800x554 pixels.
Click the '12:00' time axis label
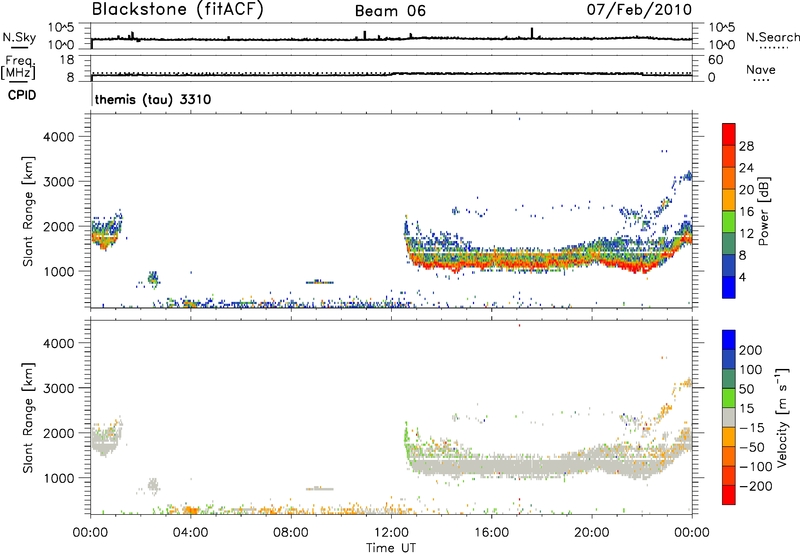coord(390,533)
